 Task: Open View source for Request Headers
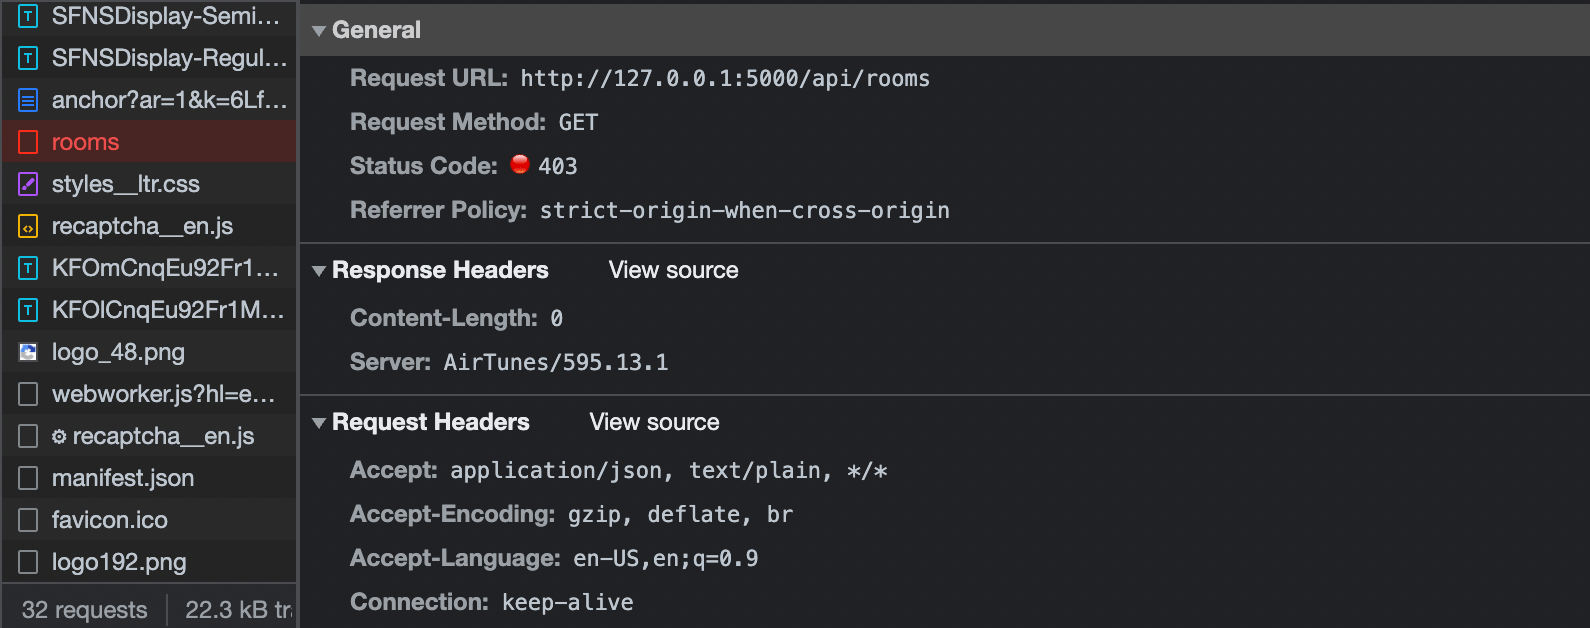pos(653,422)
